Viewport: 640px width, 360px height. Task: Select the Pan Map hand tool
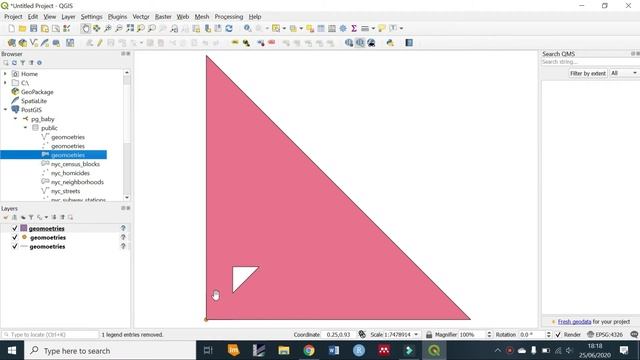coord(85,28)
